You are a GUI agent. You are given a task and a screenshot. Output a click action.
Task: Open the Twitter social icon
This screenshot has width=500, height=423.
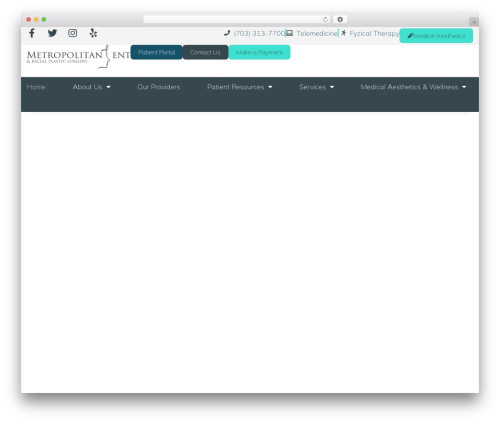coord(52,33)
